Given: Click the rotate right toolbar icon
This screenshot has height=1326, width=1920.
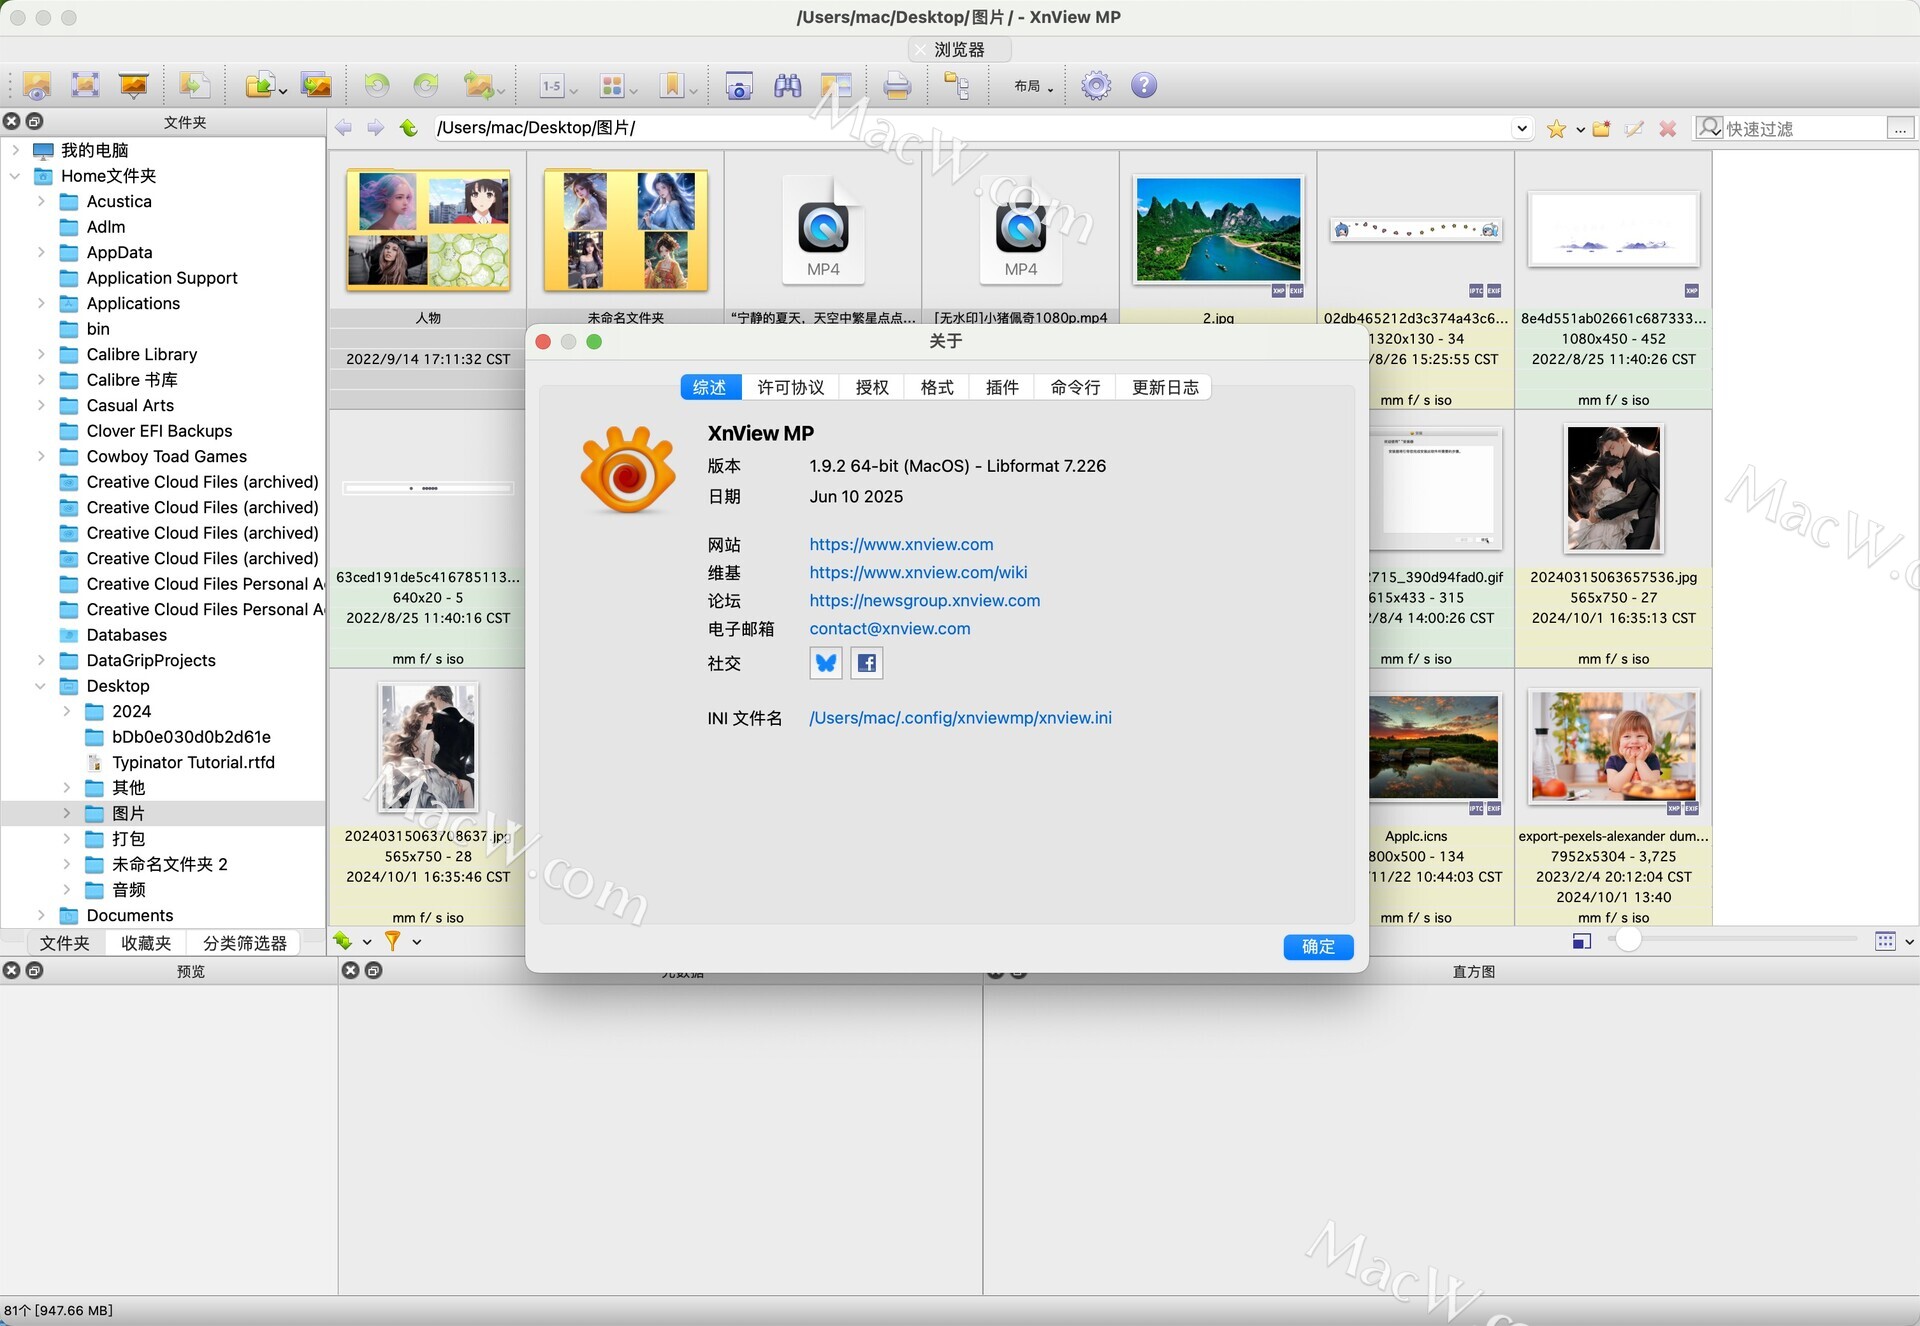Looking at the screenshot, I should click(426, 86).
